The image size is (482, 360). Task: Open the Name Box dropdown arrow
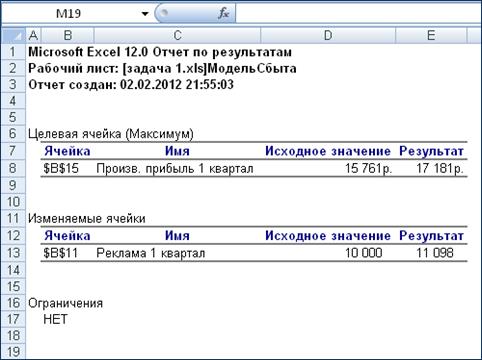pos(145,14)
